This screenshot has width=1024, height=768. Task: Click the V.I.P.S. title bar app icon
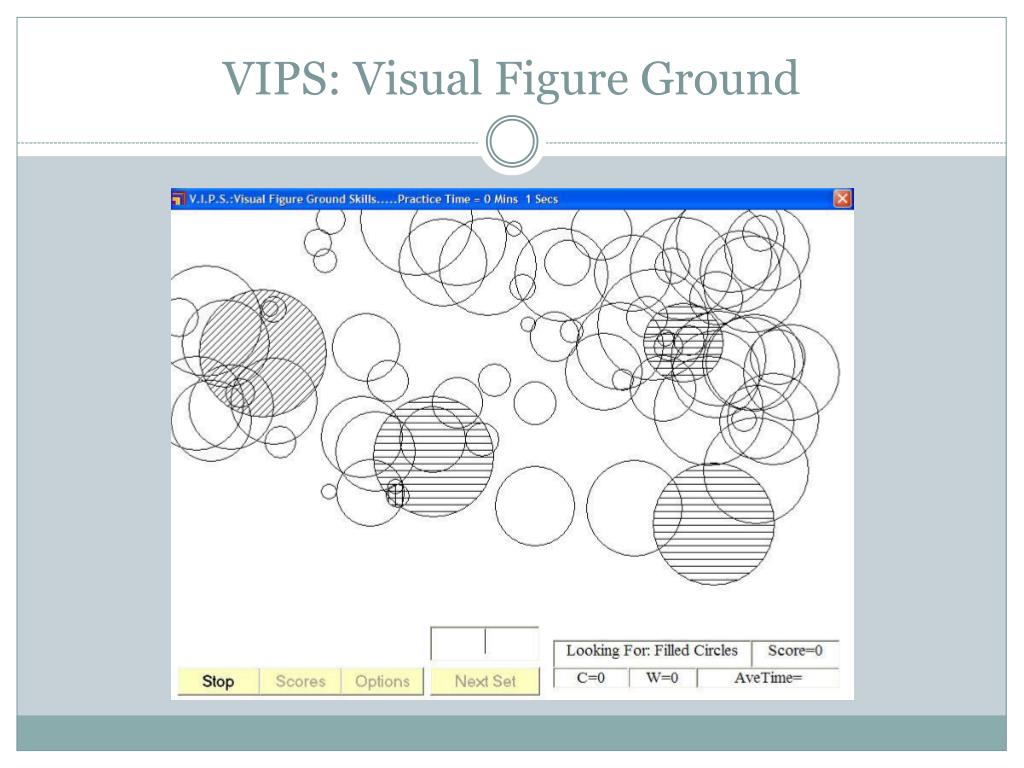(x=178, y=199)
